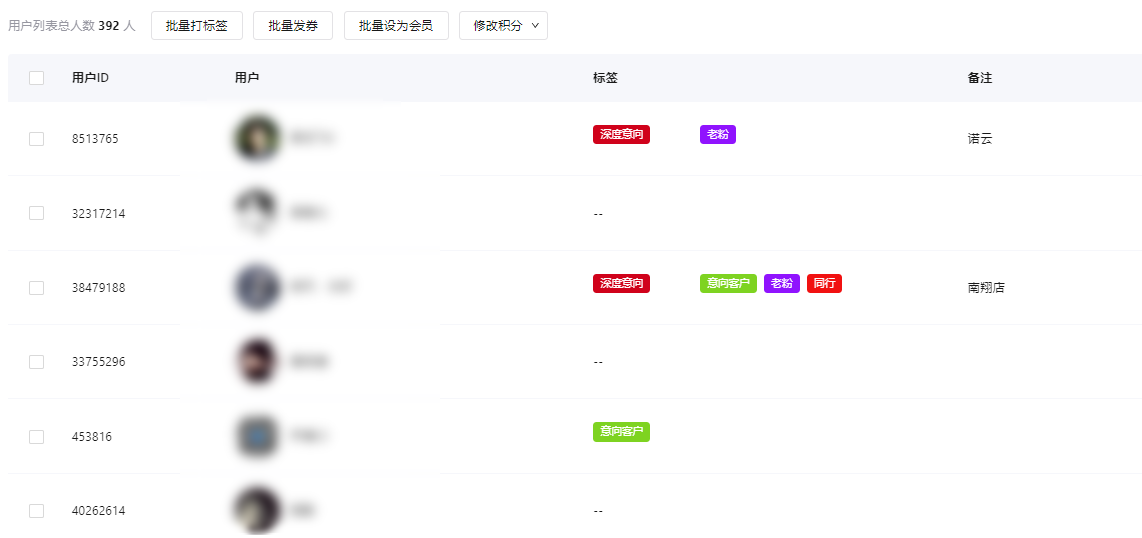Mark the checkbox beside user 453816
The width and height of the screenshot is (1142, 538).
point(37,437)
